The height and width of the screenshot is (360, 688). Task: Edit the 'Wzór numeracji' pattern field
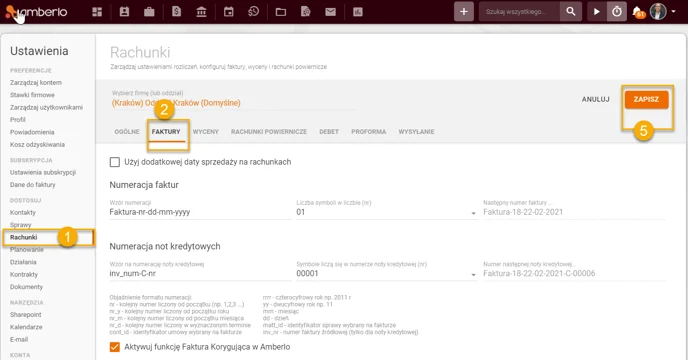tap(200, 212)
